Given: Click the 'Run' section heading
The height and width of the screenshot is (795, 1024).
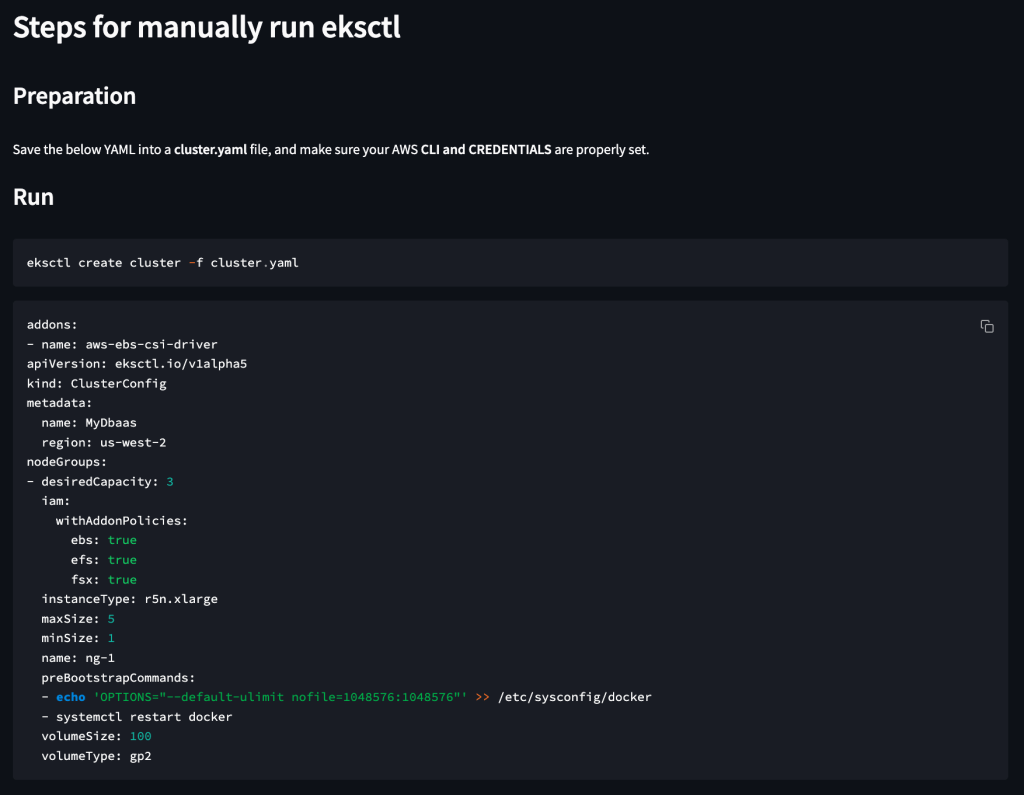Looking at the screenshot, I should 33,196.
